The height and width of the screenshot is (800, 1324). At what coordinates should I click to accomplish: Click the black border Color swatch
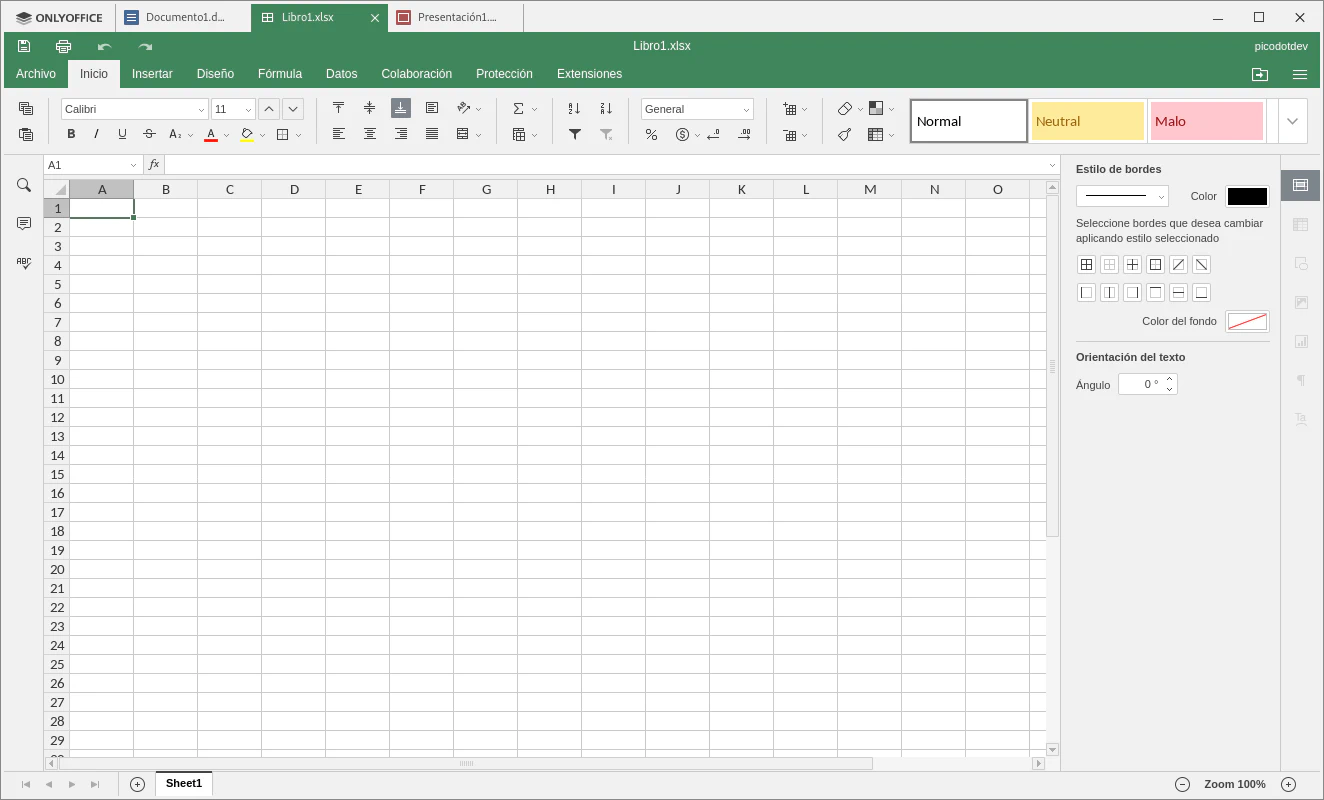pos(1247,196)
